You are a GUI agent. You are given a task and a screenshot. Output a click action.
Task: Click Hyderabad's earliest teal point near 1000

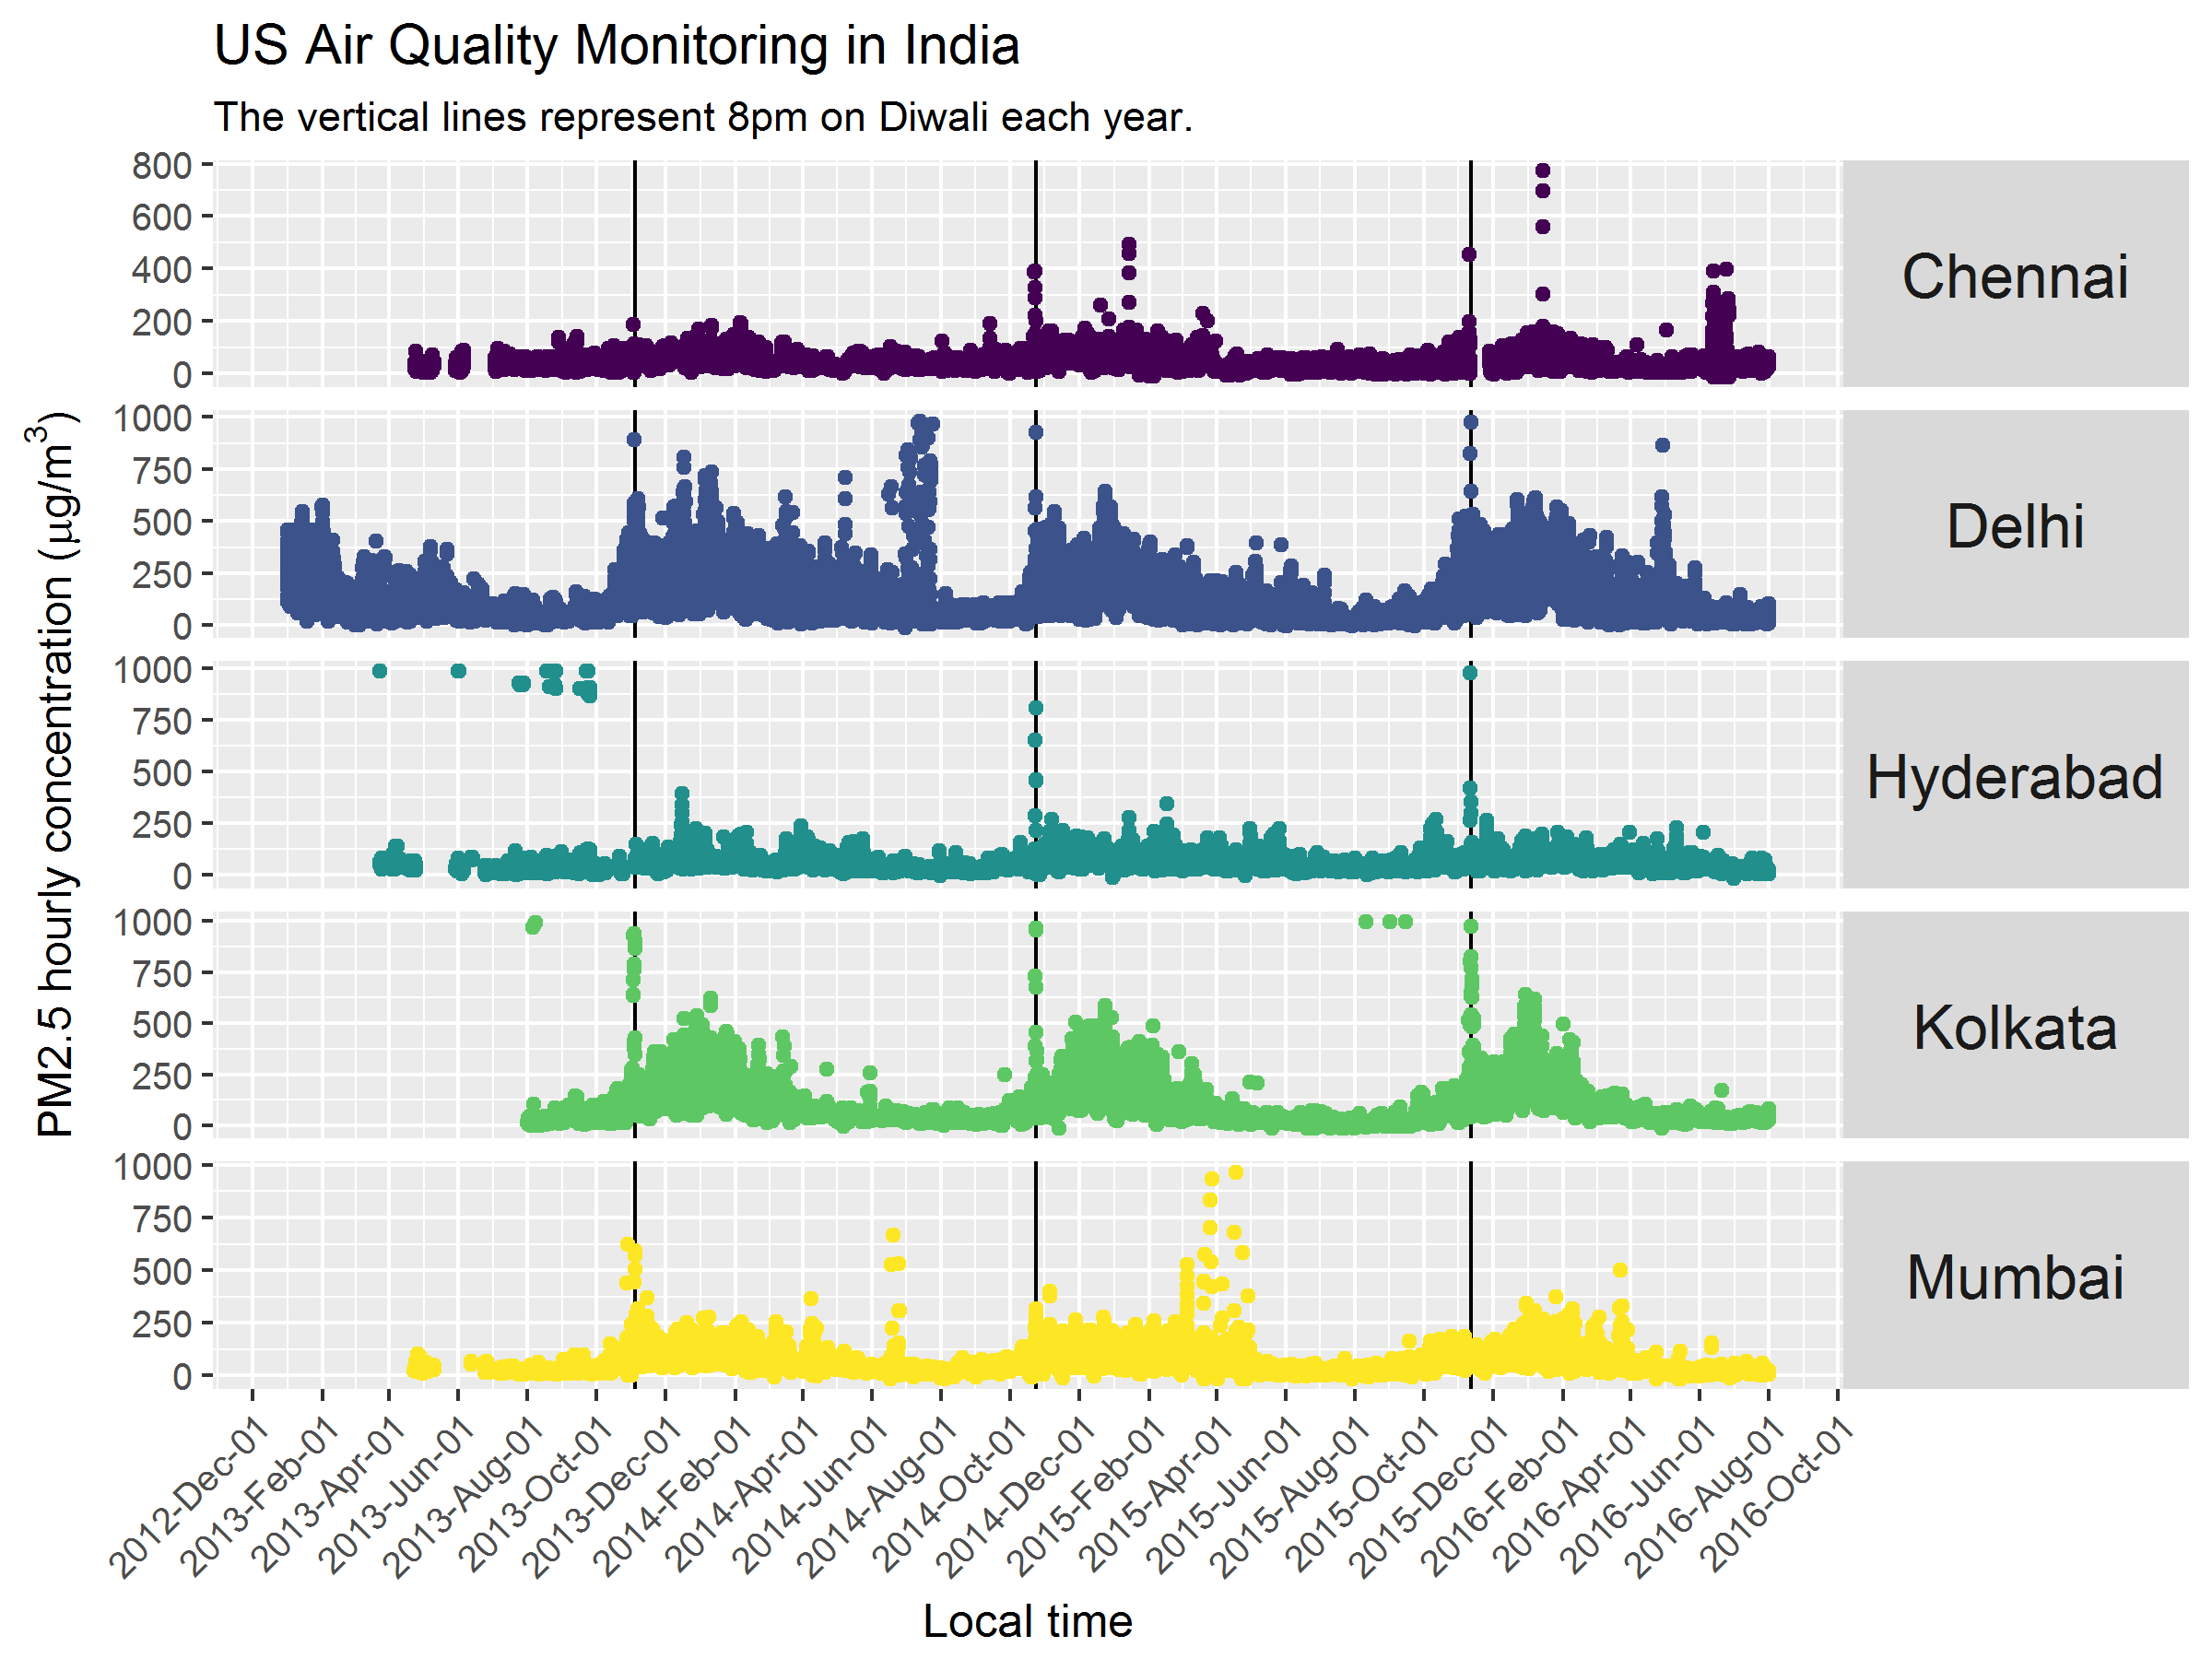tap(379, 671)
